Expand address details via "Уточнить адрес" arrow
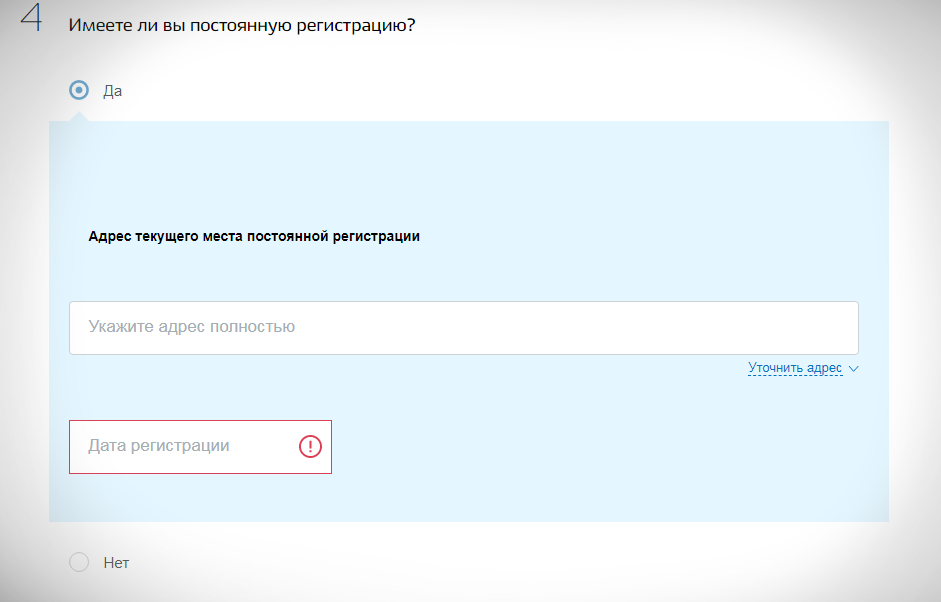The width and height of the screenshot is (941, 602). (x=853, y=369)
